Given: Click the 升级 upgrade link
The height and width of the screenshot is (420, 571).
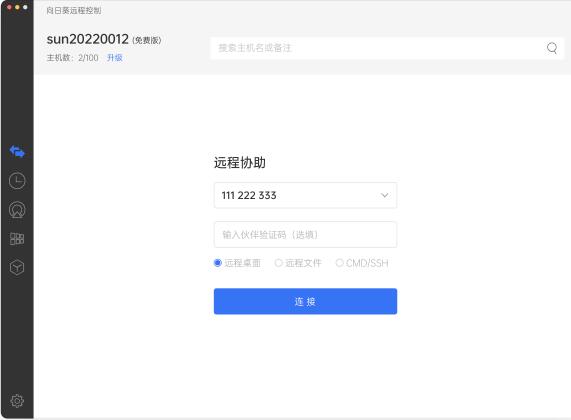Looking at the screenshot, I should click(x=115, y=58).
